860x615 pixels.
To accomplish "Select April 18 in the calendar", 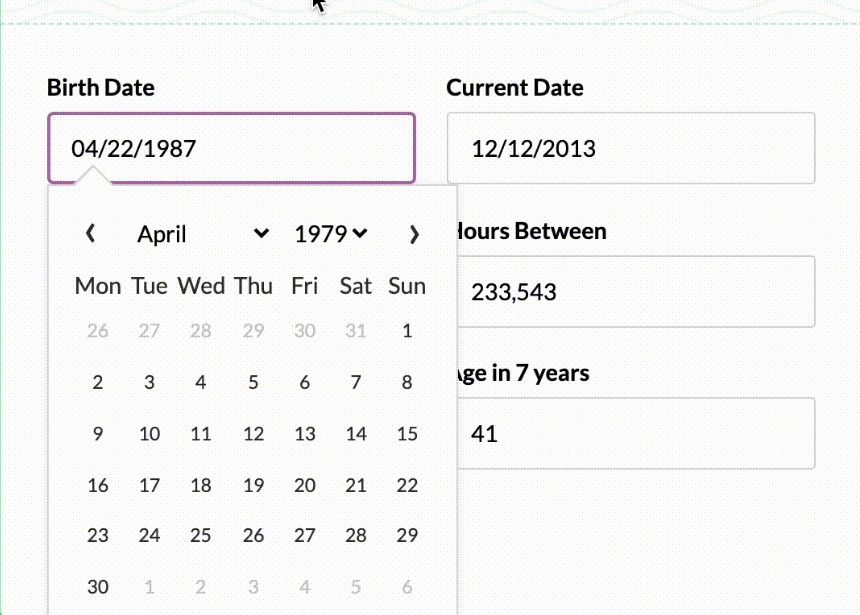I will pos(201,485).
